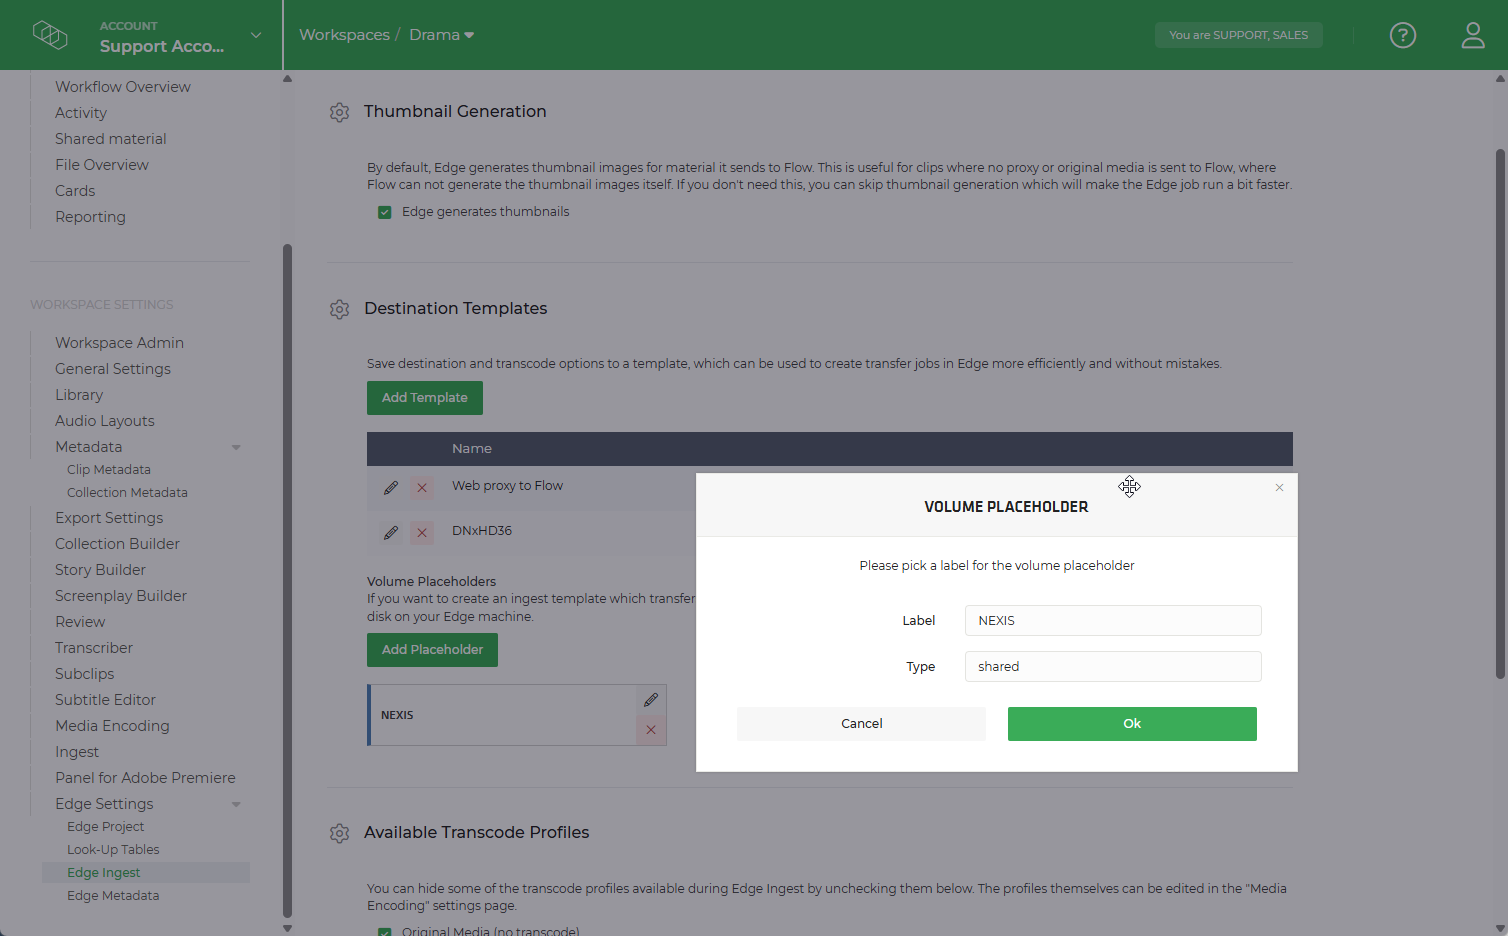Delete the DNxHD36 template
This screenshot has width=1508, height=936.
tap(421, 532)
